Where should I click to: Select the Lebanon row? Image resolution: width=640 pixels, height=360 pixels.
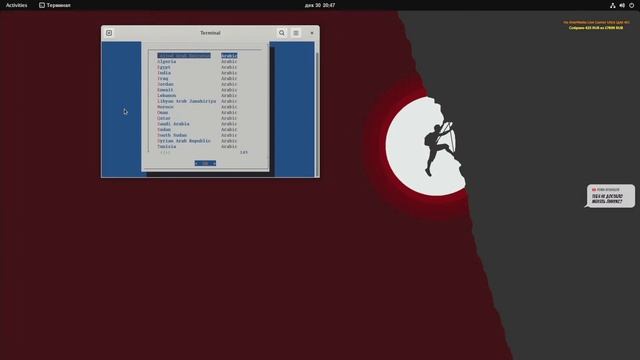point(197,96)
